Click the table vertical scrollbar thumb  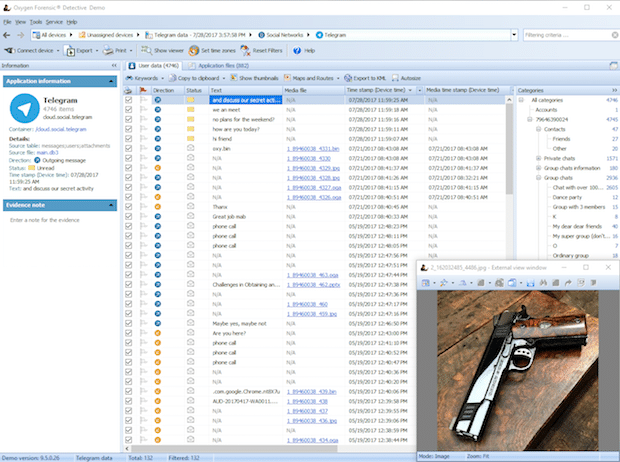509,148
